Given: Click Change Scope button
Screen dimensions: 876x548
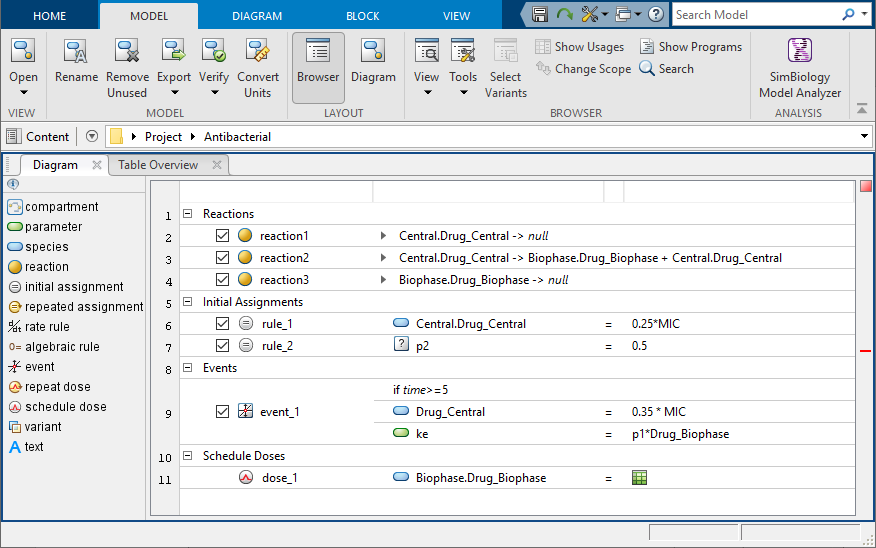Looking at the screenshot, I should [583, 69].
